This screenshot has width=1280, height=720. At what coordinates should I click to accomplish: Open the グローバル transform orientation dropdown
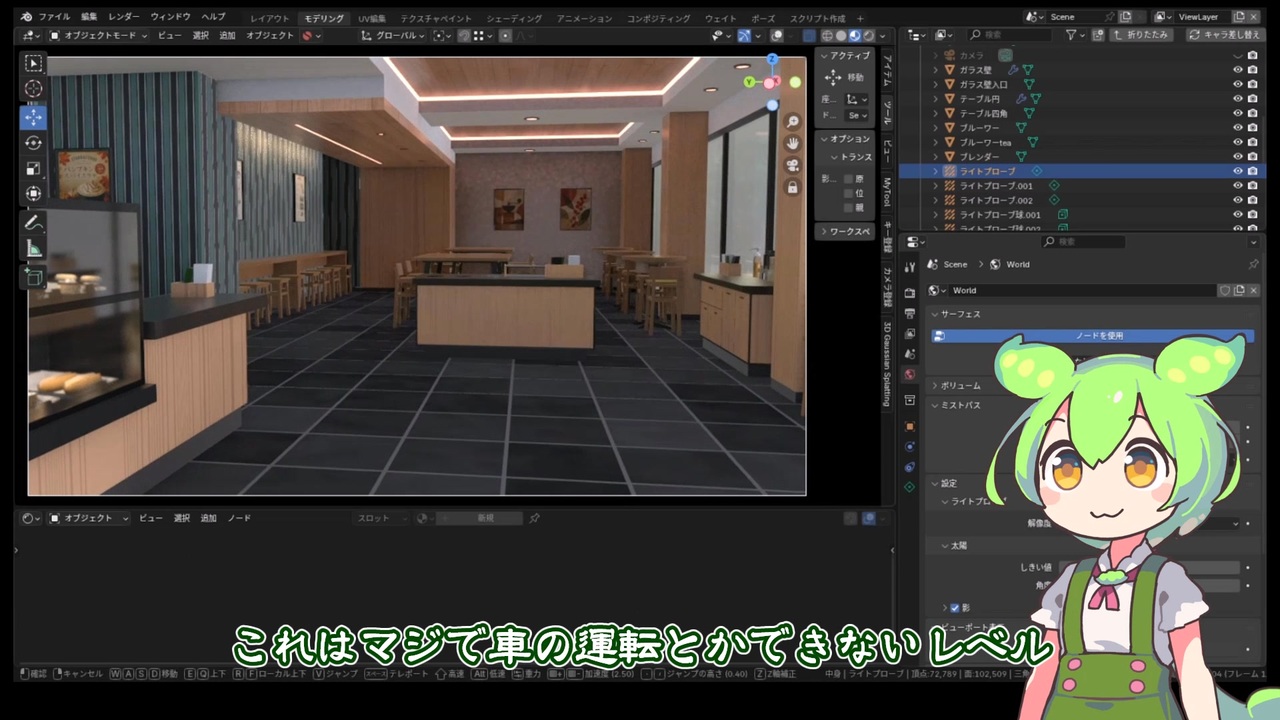coord(392,36)
